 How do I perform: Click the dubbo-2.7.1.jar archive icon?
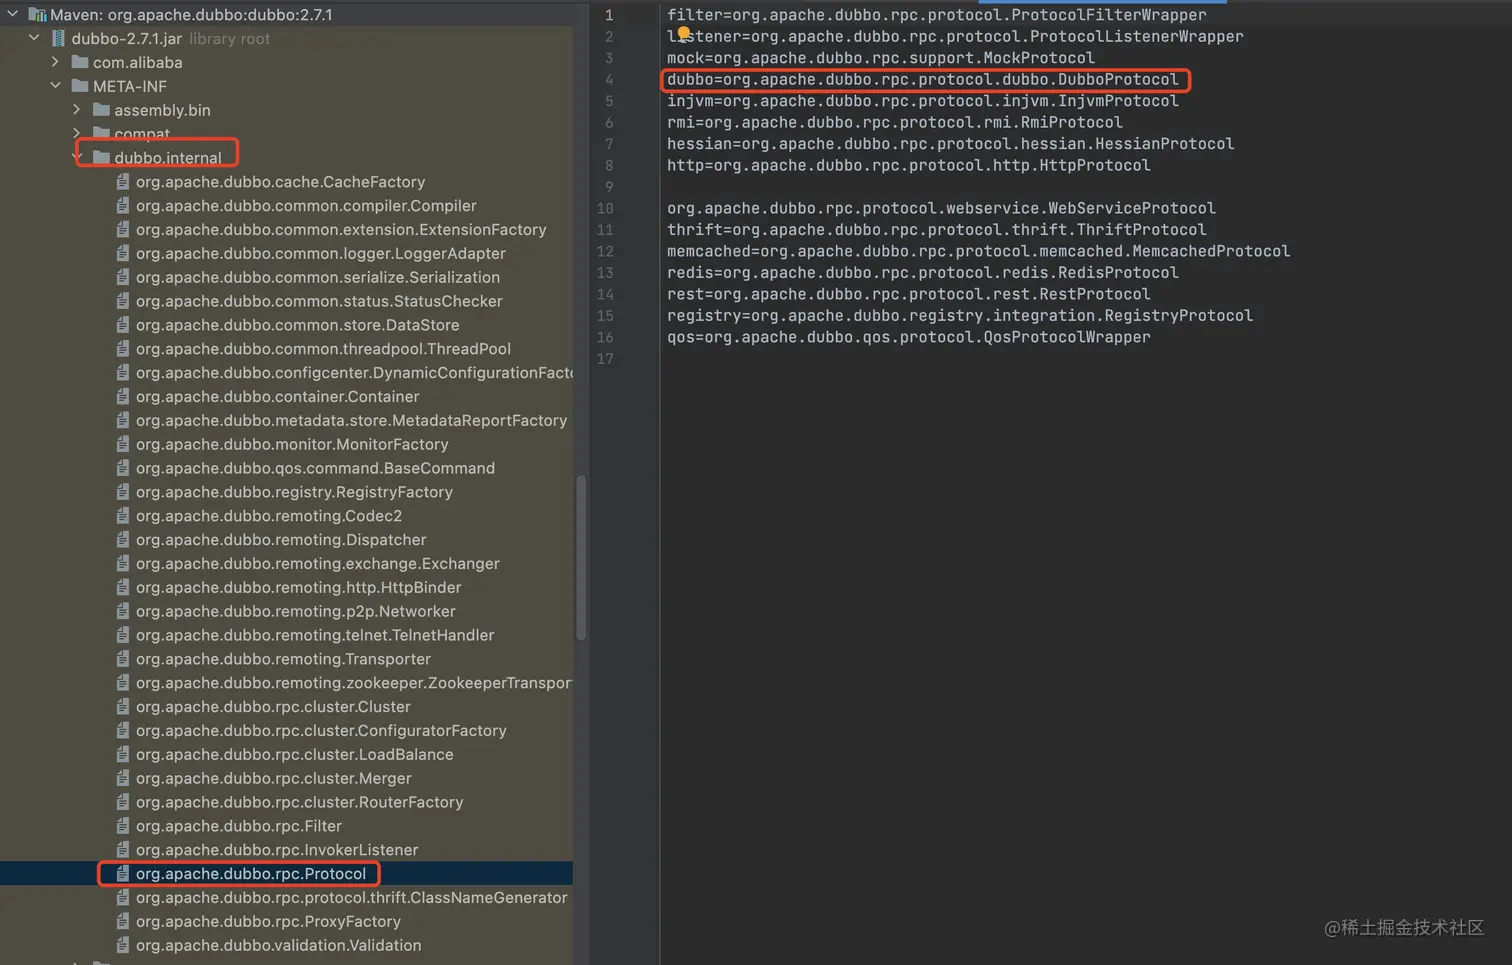tap(58, 38)
